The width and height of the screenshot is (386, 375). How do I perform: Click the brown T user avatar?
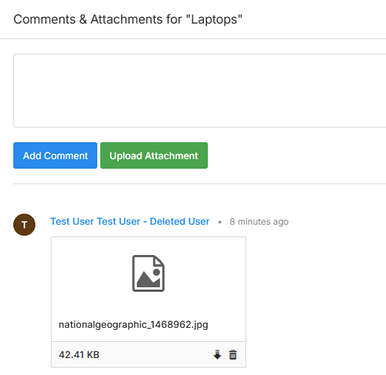[24, 225]
